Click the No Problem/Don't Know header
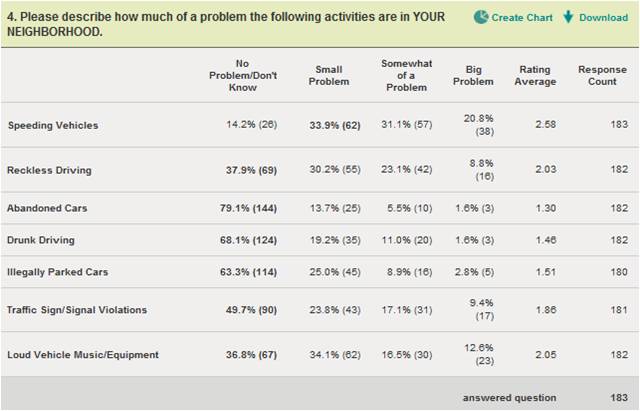The width and height of the screenshot is (640, 411). pyautogui.click(x=243, y=76)
